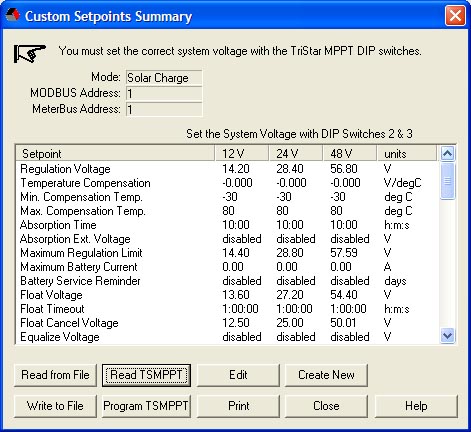Click the 57.59 maximum regulation value
Image resolution: width=471 pixels, height=432 pixels.
pos(344,253)
